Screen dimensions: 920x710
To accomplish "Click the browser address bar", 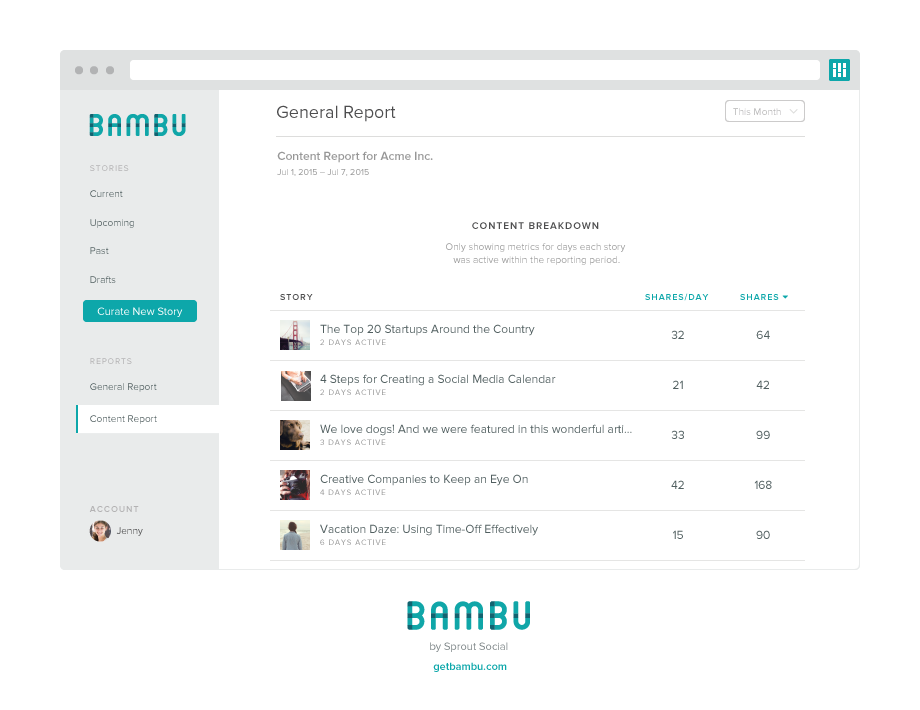I will (x=475, y=69).
